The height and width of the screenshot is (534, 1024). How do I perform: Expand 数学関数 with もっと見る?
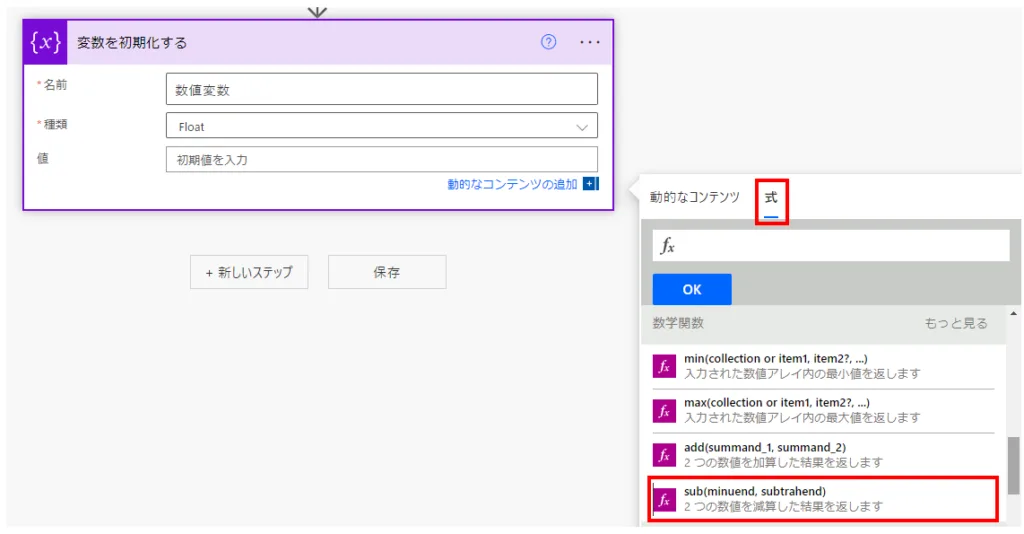(955, 323)
